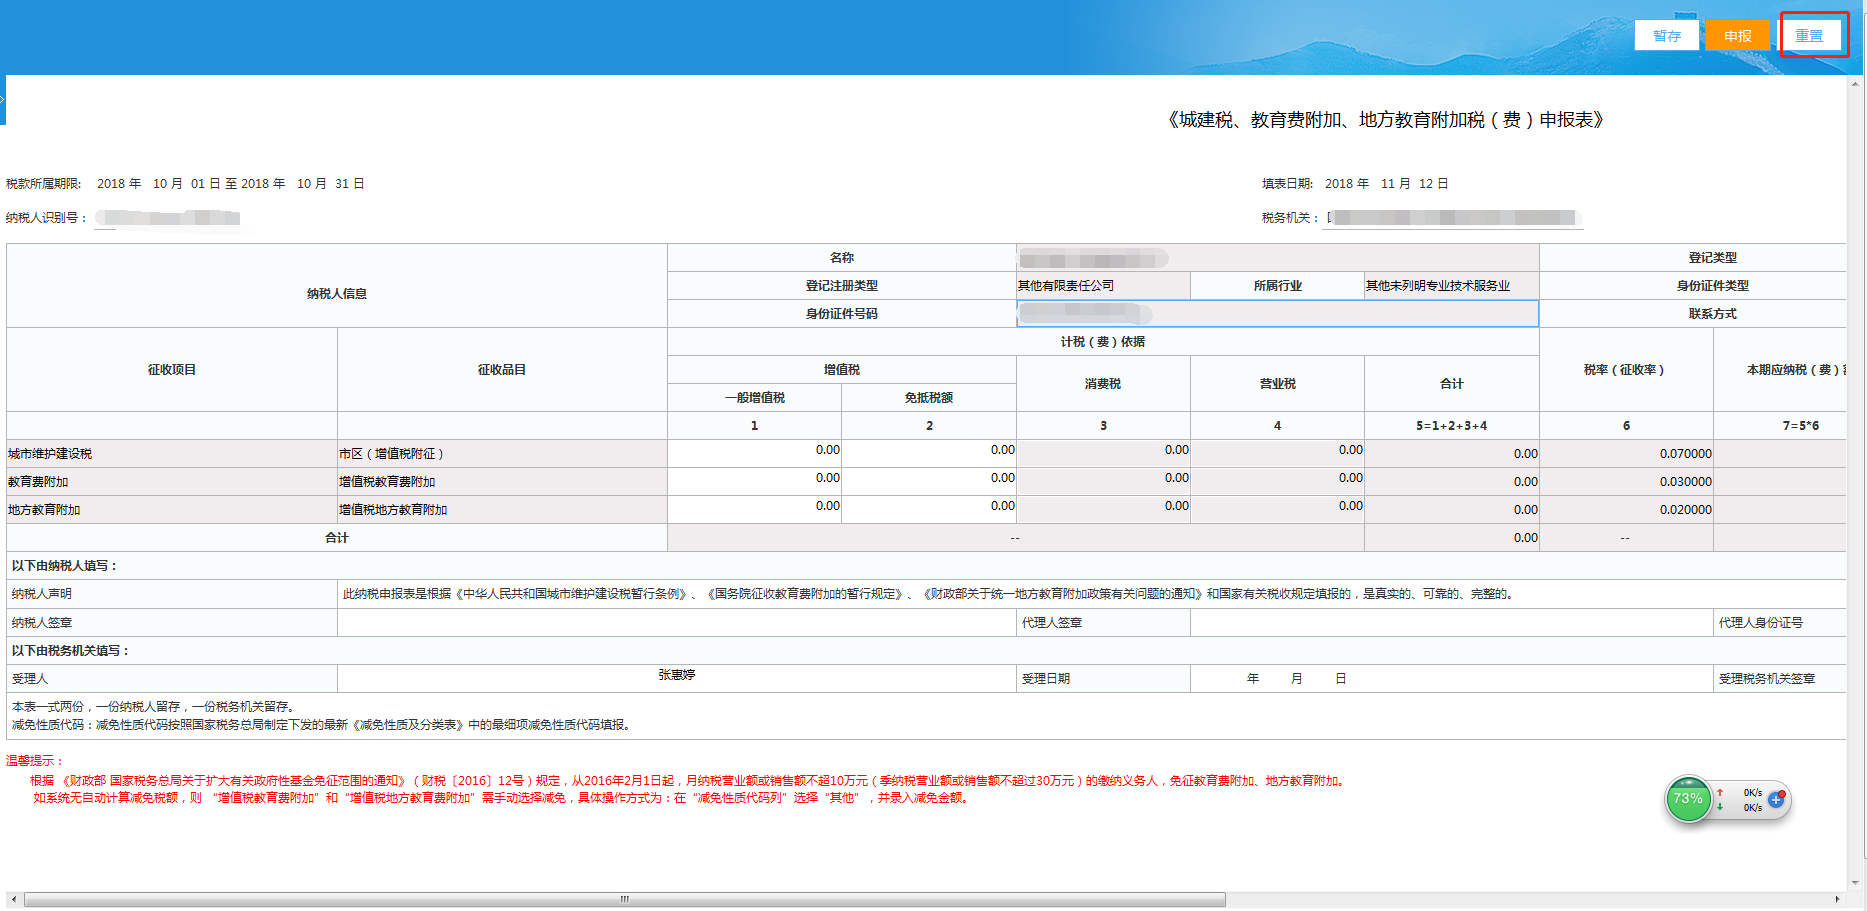Expand the collapsed left side panel arrow
The image size is (1867, 911).
(3, 100)
